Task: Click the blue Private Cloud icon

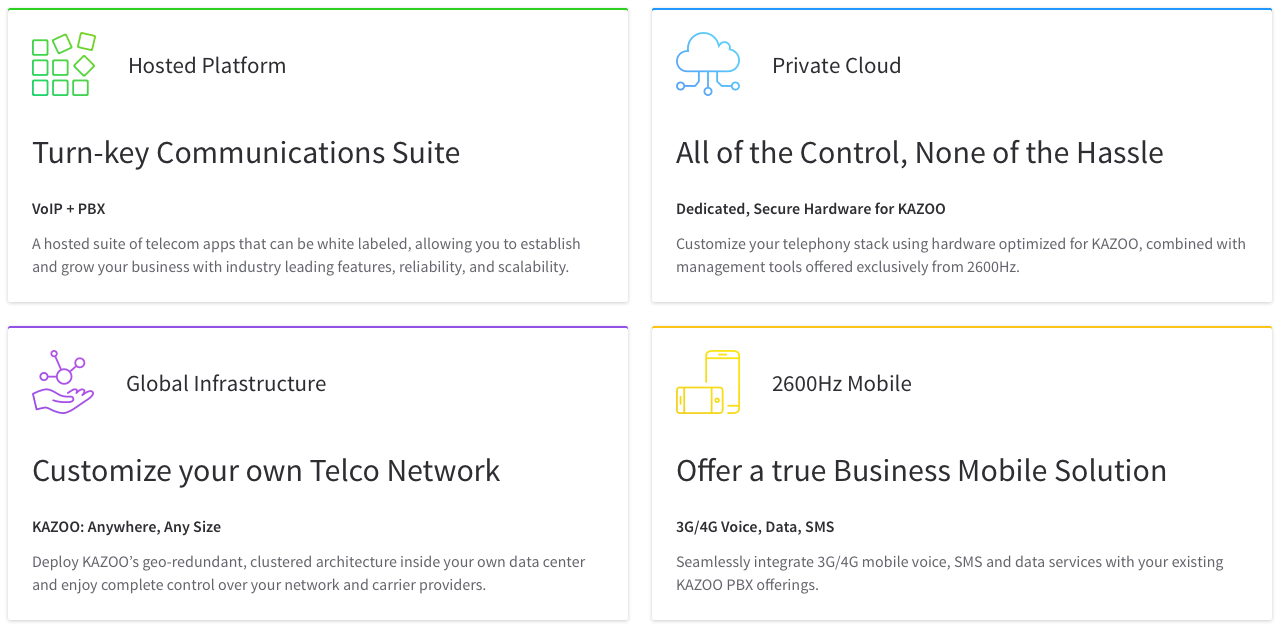Action: pos(708,64)
